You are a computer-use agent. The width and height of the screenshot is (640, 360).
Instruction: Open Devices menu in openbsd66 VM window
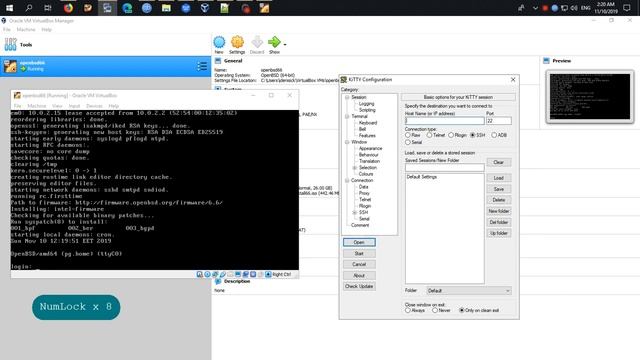pyautogui.click(x=94, y=106)
